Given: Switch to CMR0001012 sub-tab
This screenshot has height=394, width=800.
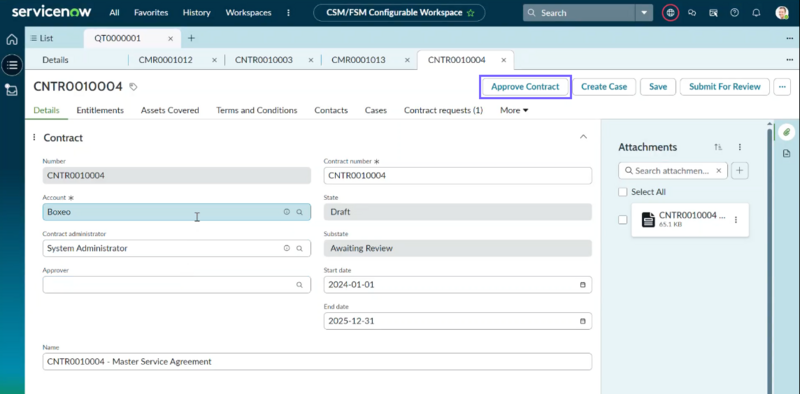Looking at the screenshot, I should tap(166, 60).
